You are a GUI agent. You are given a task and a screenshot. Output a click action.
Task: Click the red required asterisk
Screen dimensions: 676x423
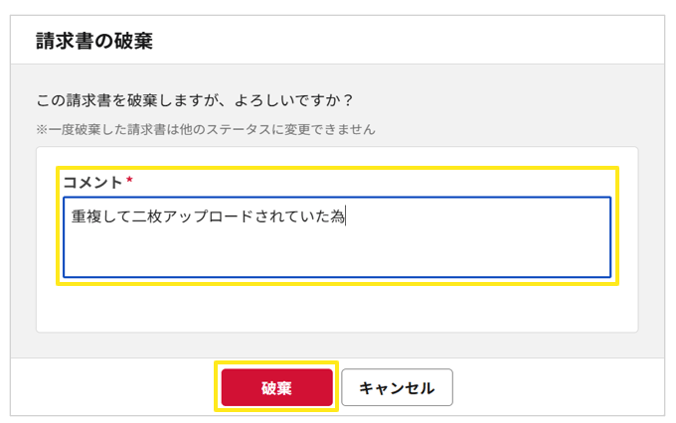tap(129, 181)
